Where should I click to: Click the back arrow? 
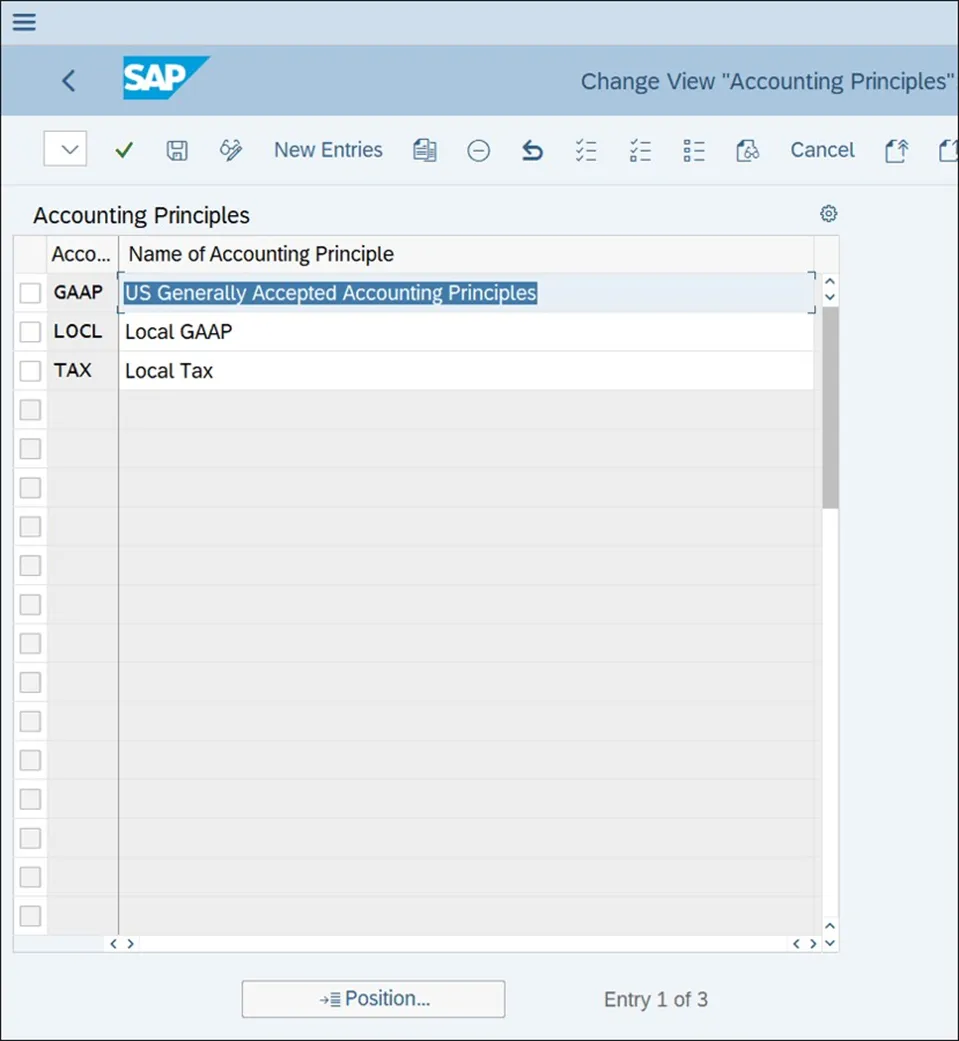click(x=68, y=81)
